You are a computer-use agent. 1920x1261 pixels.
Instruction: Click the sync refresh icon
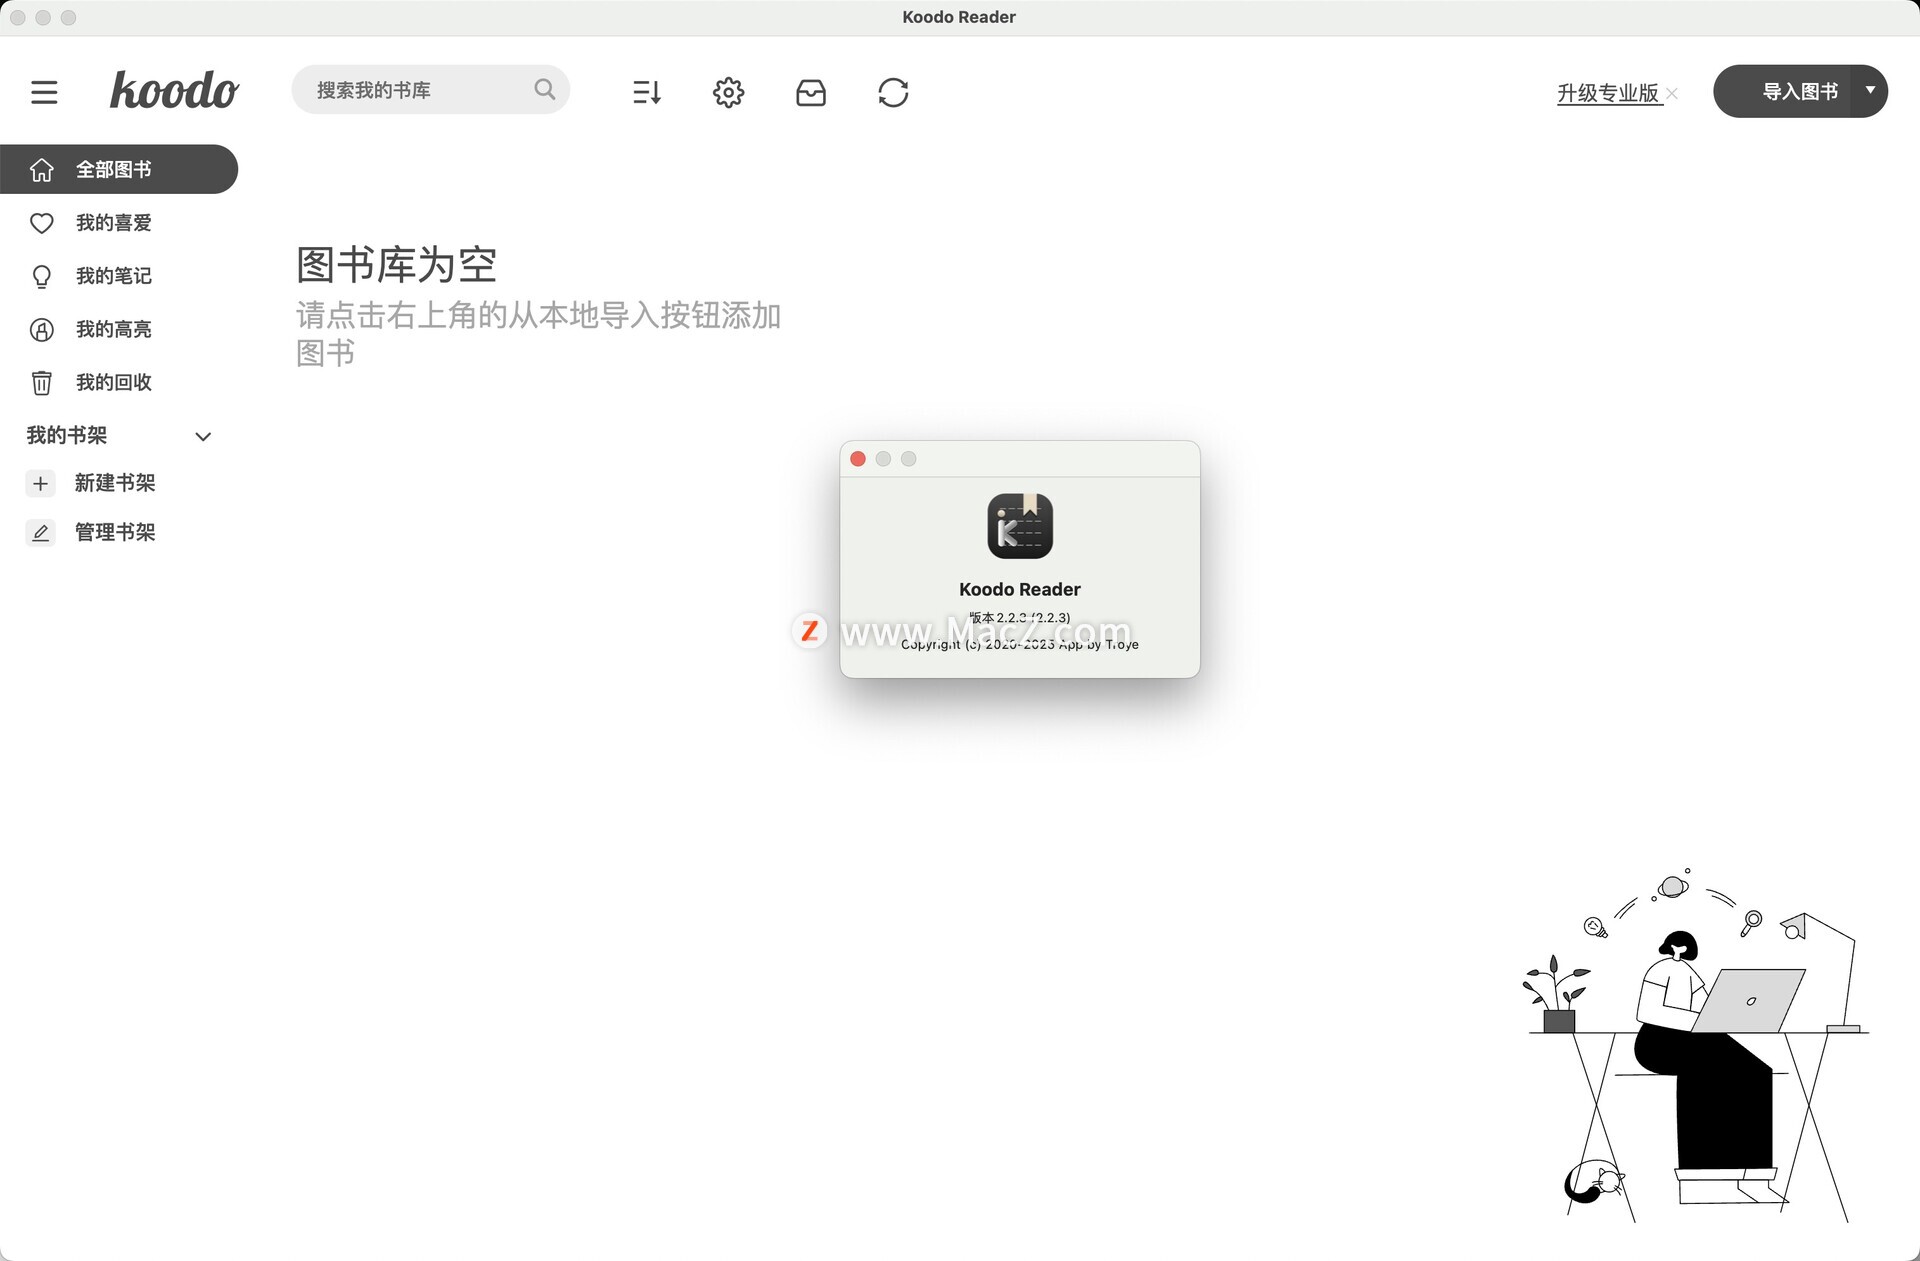point(893,92)
